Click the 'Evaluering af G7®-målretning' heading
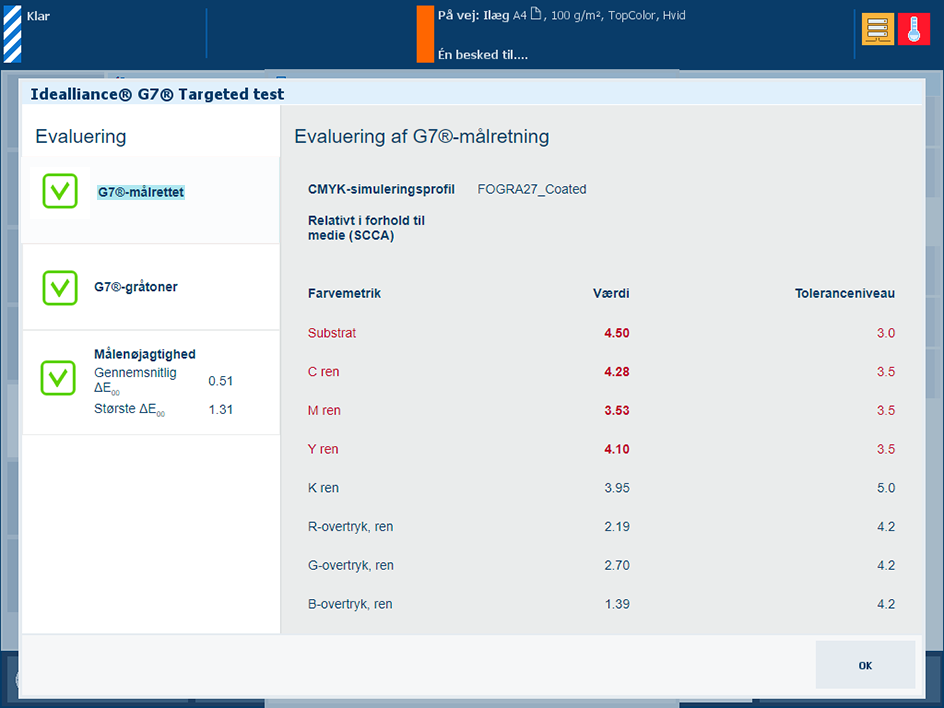This screenshot has width=944, height=708. click(x=421, y=137)
